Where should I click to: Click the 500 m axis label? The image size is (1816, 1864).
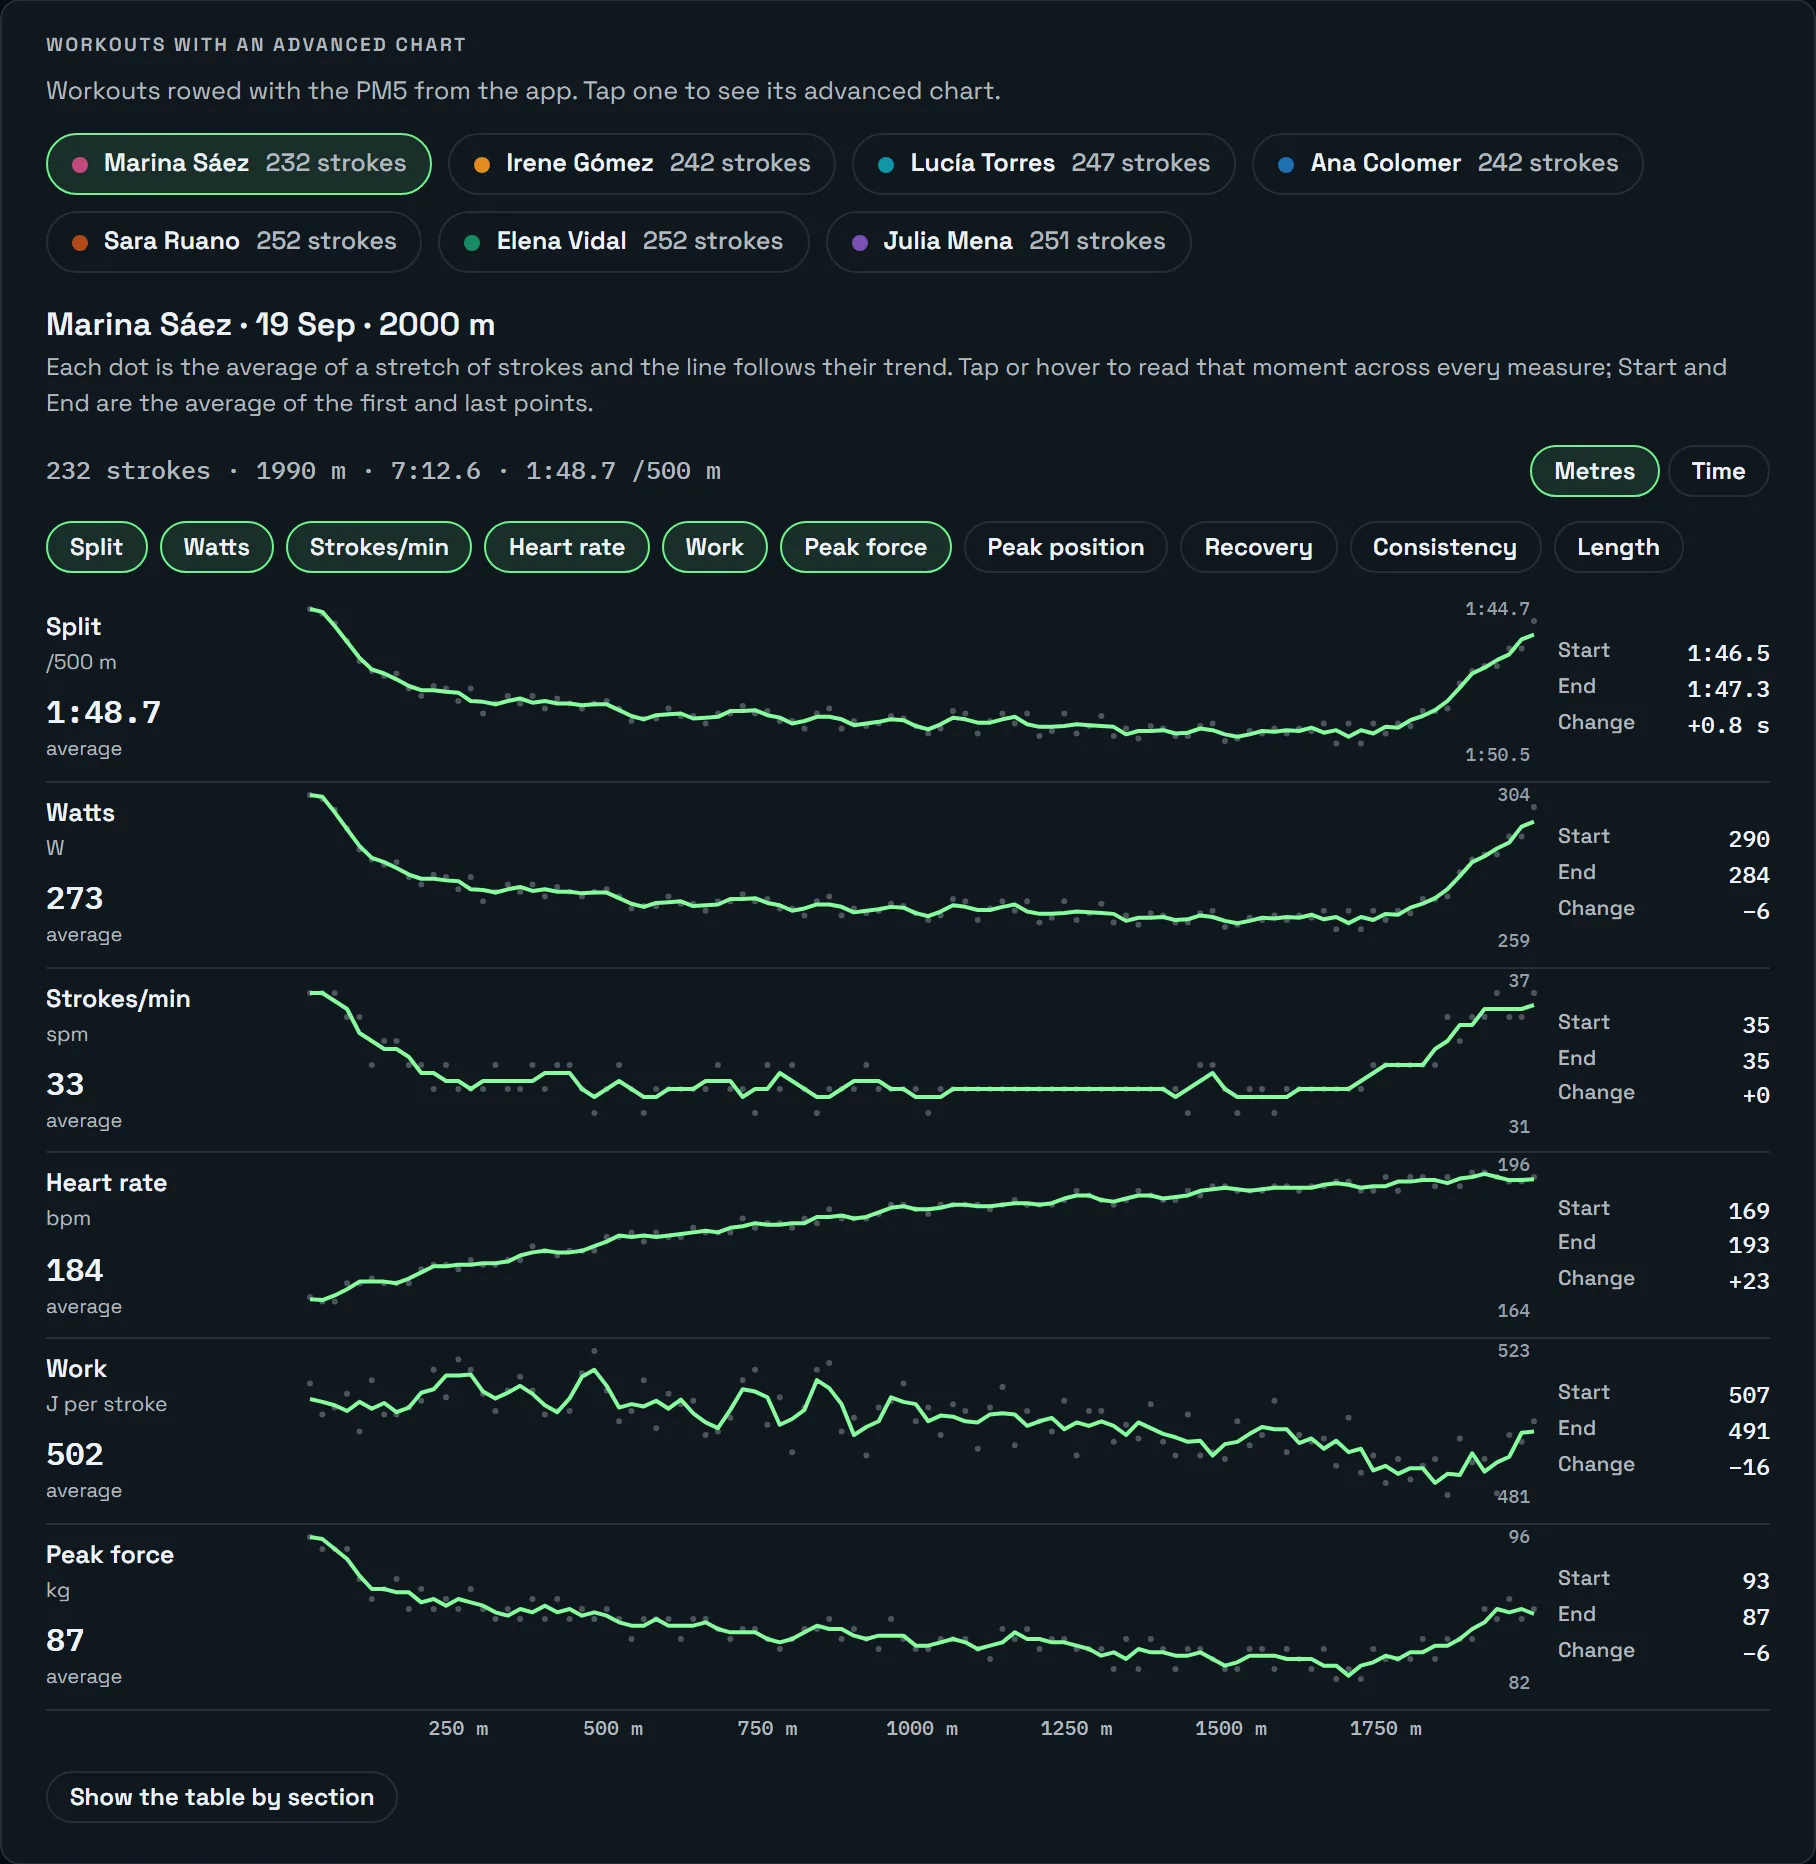click(x=612, y=1728)
